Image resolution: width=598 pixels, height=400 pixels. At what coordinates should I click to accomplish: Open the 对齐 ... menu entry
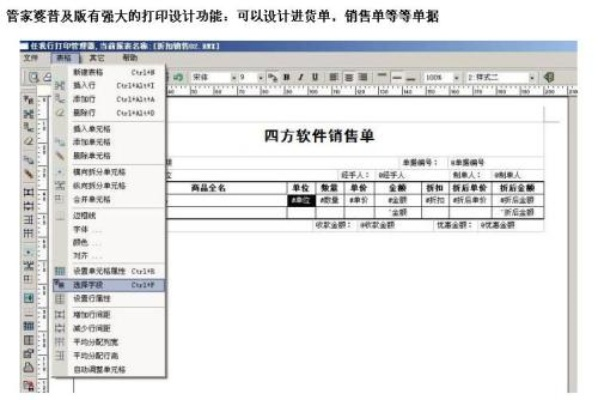coord(109,255)
